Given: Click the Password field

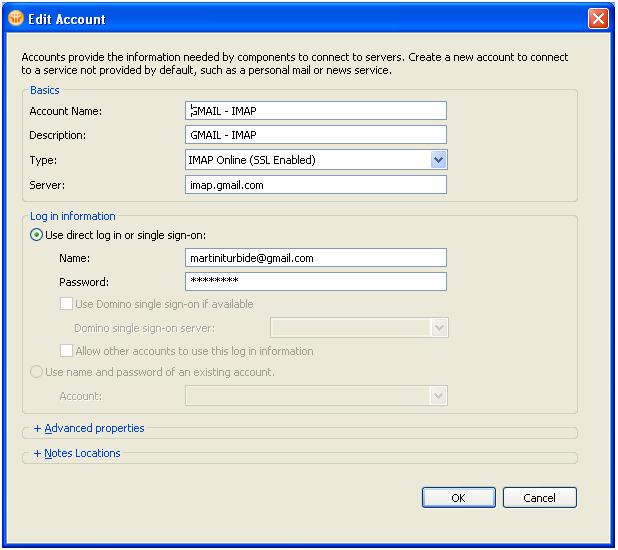Looking at the screenshot, I should pyautogui.click(x=316, y=282).
